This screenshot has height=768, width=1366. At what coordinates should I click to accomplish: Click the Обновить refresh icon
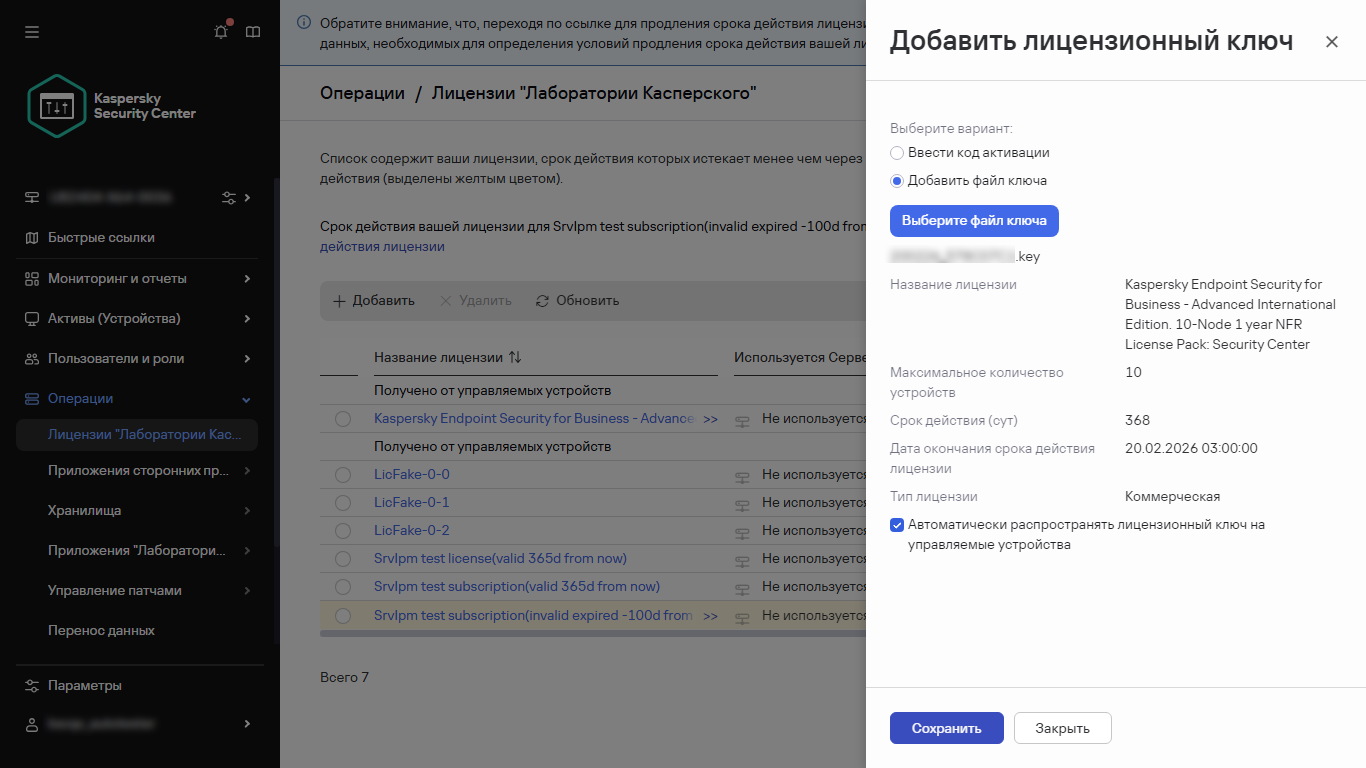pyautogui.click(x=543, y=300)
